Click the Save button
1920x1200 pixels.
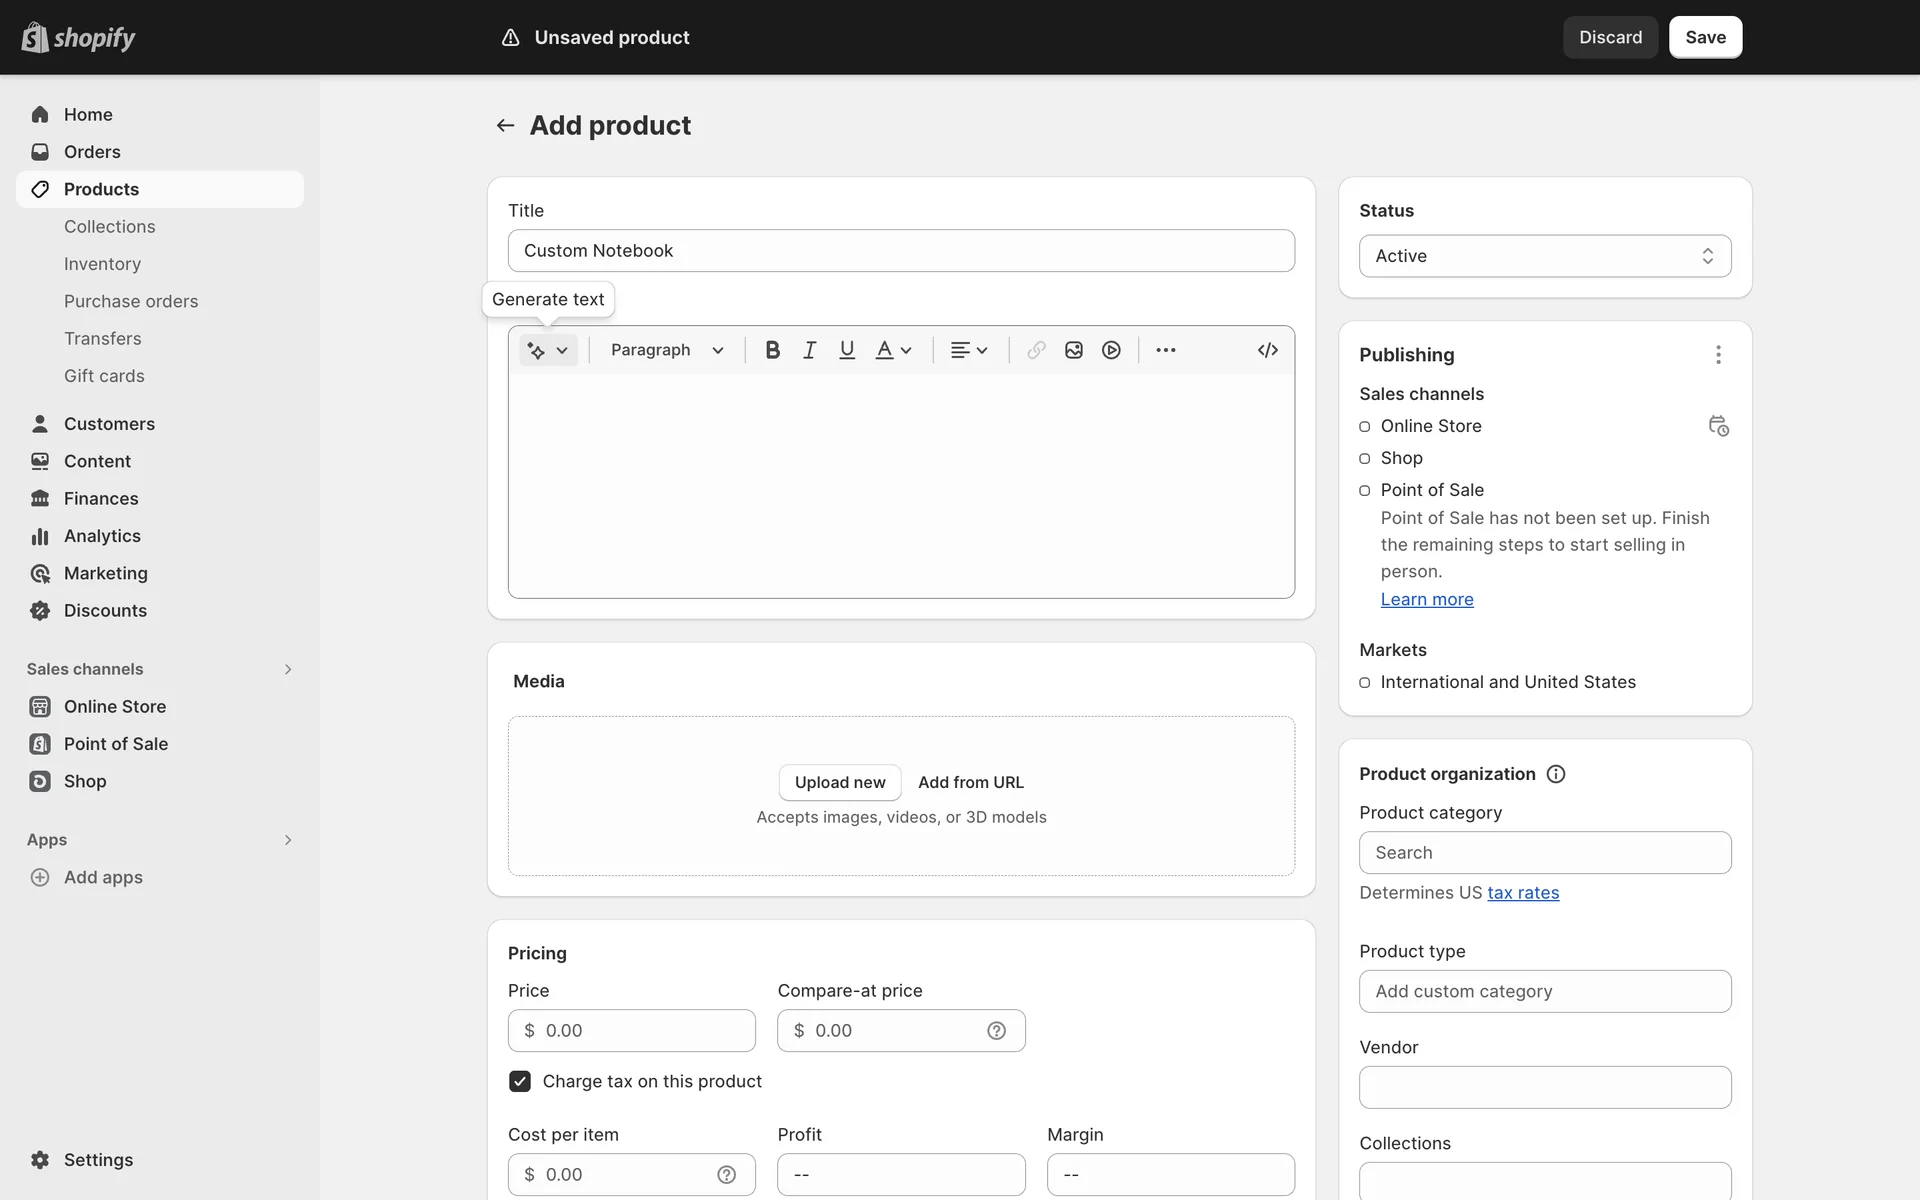click(x=1705, y=37)
